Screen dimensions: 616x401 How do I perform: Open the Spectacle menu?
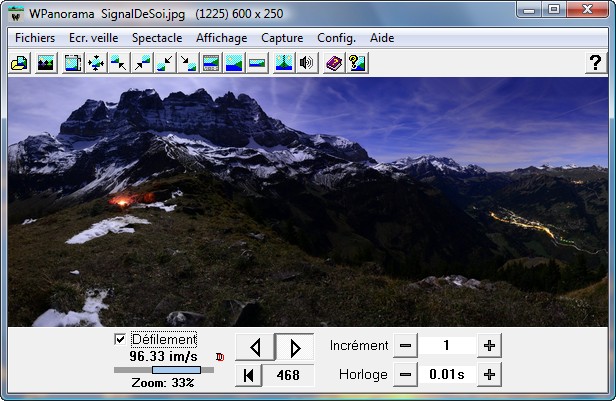(157, 38)
